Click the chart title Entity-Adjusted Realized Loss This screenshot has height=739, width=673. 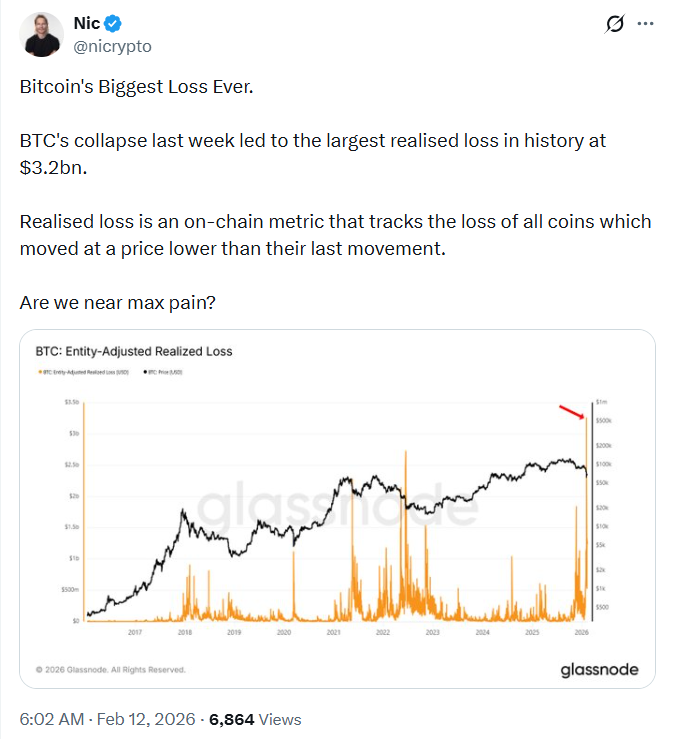click(134, 351)
